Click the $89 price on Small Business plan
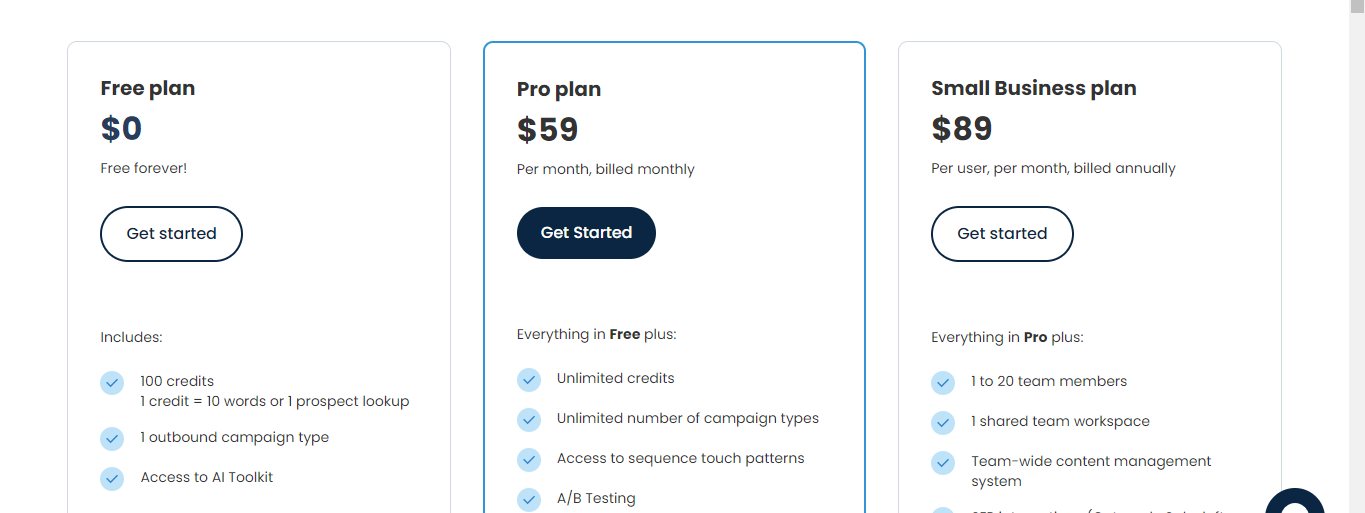Image resolution: width=1365 pixels, height=513 pixels. point(962,129)
